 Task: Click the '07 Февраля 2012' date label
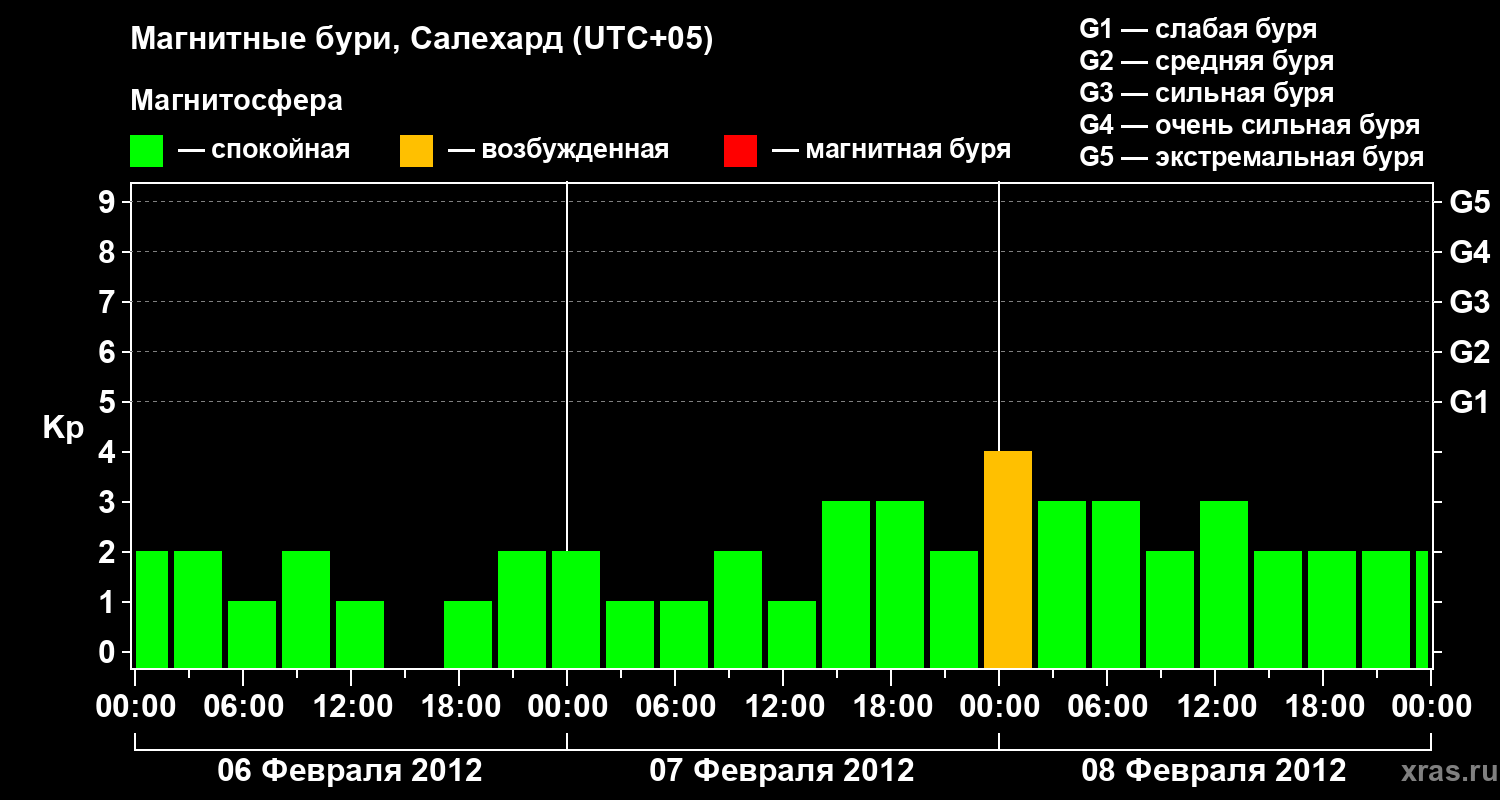point(782,771)
